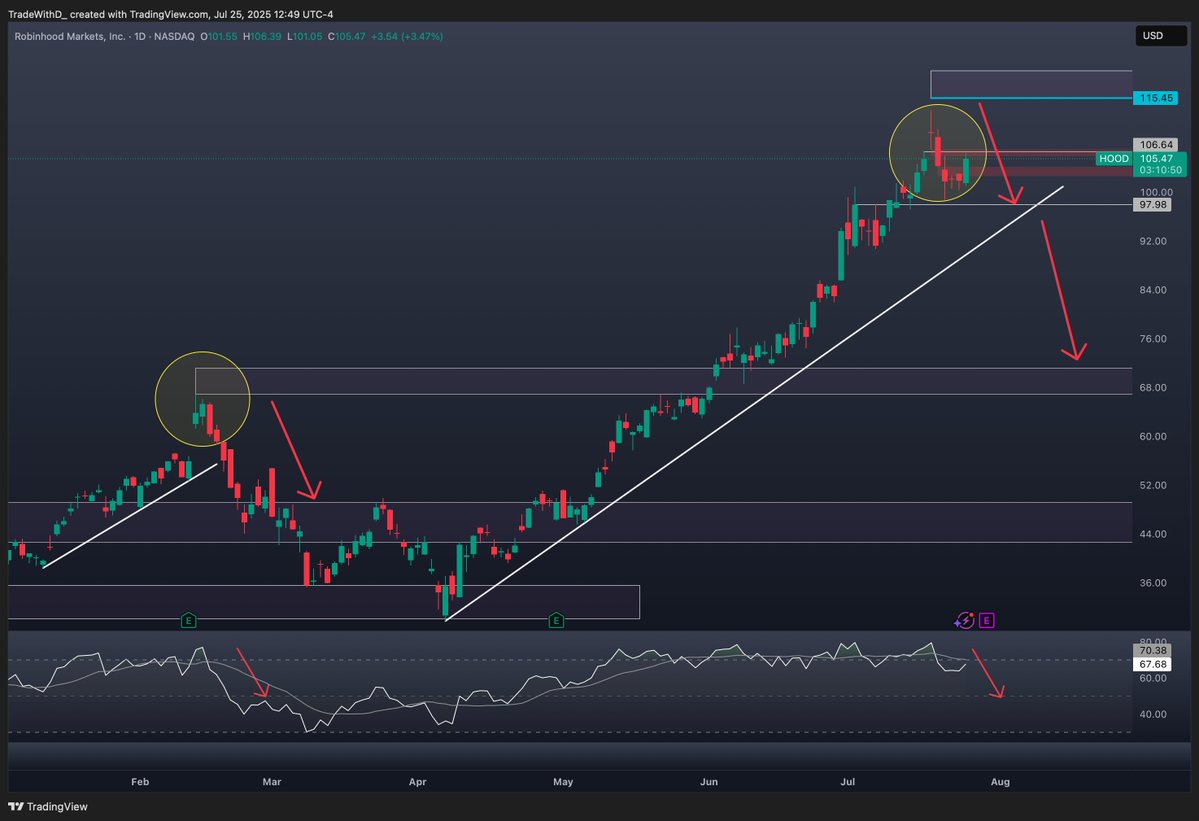Click the Robinhood Markets, Inc. symbol title
The width and height of the screenshot is (1199, 821).
pos(70,36)
